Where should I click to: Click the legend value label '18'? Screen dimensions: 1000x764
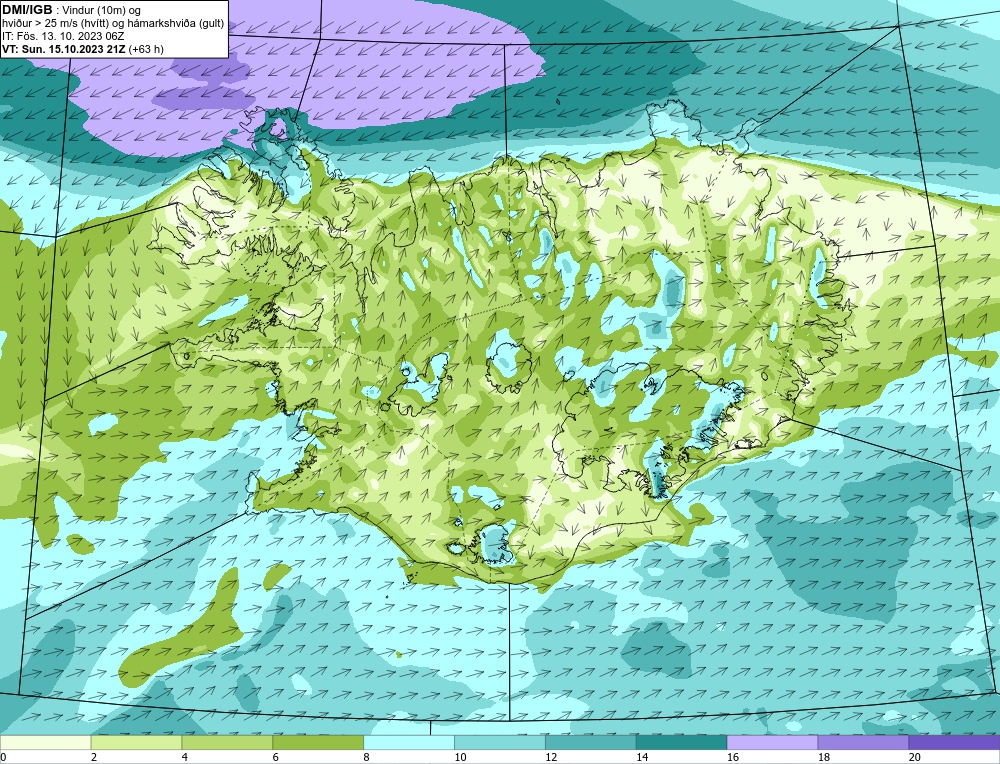pos(823,757)
